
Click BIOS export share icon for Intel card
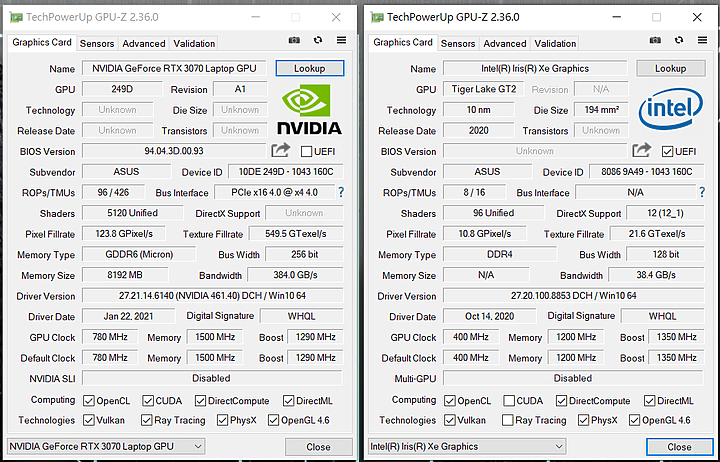coord(641,150)
